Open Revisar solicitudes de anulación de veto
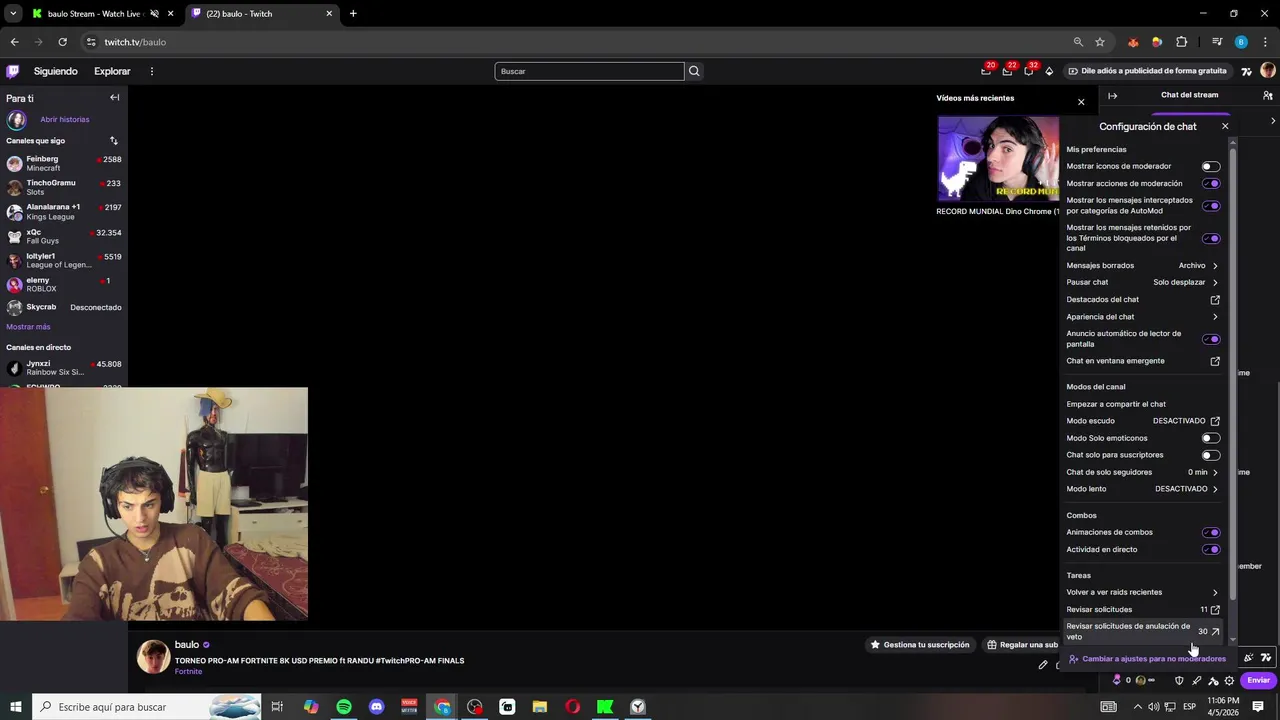The image size is (1280, 720). pos(1143,631)
